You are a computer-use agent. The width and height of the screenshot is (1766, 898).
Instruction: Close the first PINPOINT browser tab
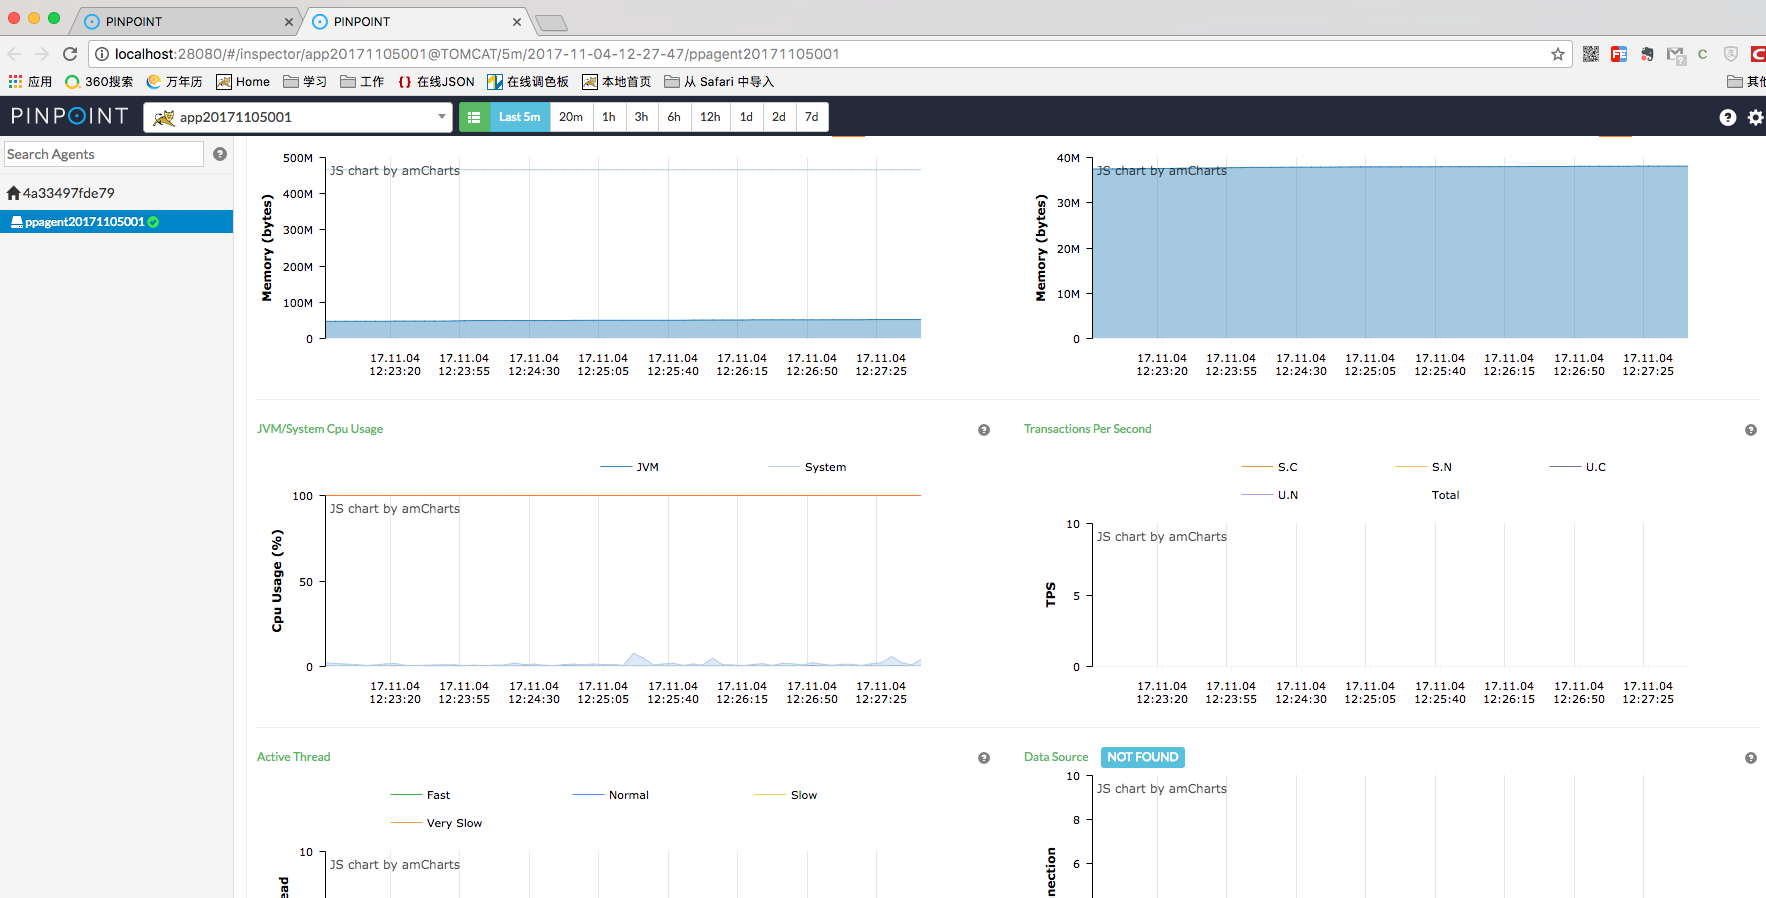pyautogui.click(x=289, y=21)
